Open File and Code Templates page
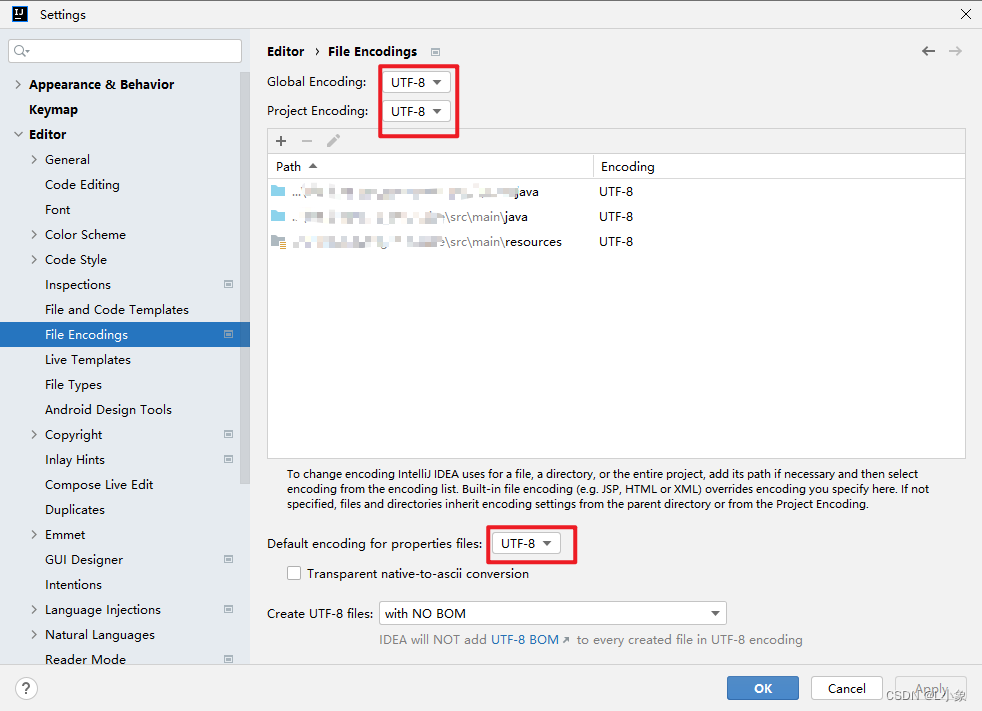Viewport: 982px width, 711px height. pos(116,309)
